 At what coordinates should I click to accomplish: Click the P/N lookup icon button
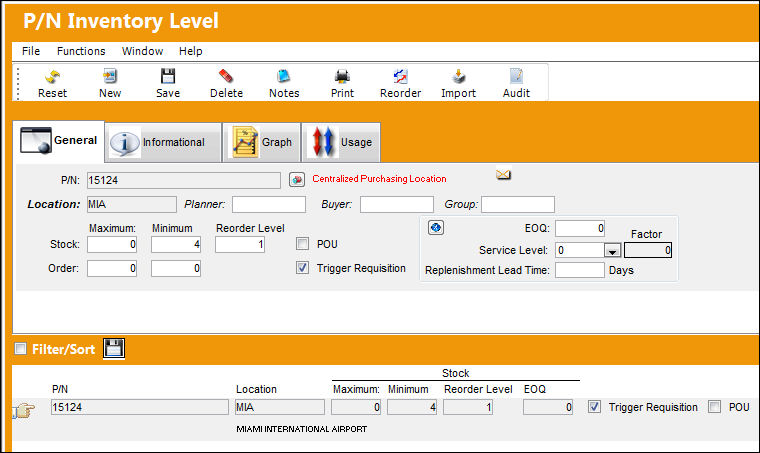(x=297, y=180)
